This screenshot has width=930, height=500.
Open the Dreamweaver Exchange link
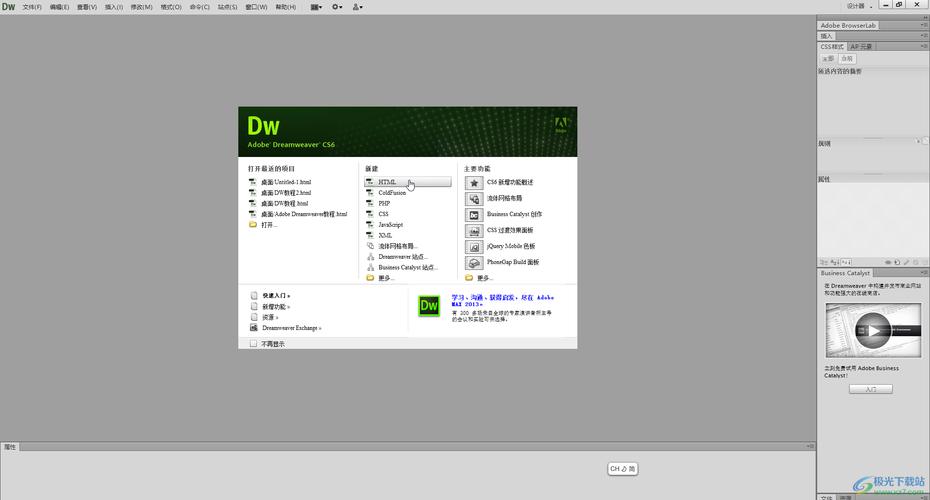pyautogui.click(x=292, y=328)
